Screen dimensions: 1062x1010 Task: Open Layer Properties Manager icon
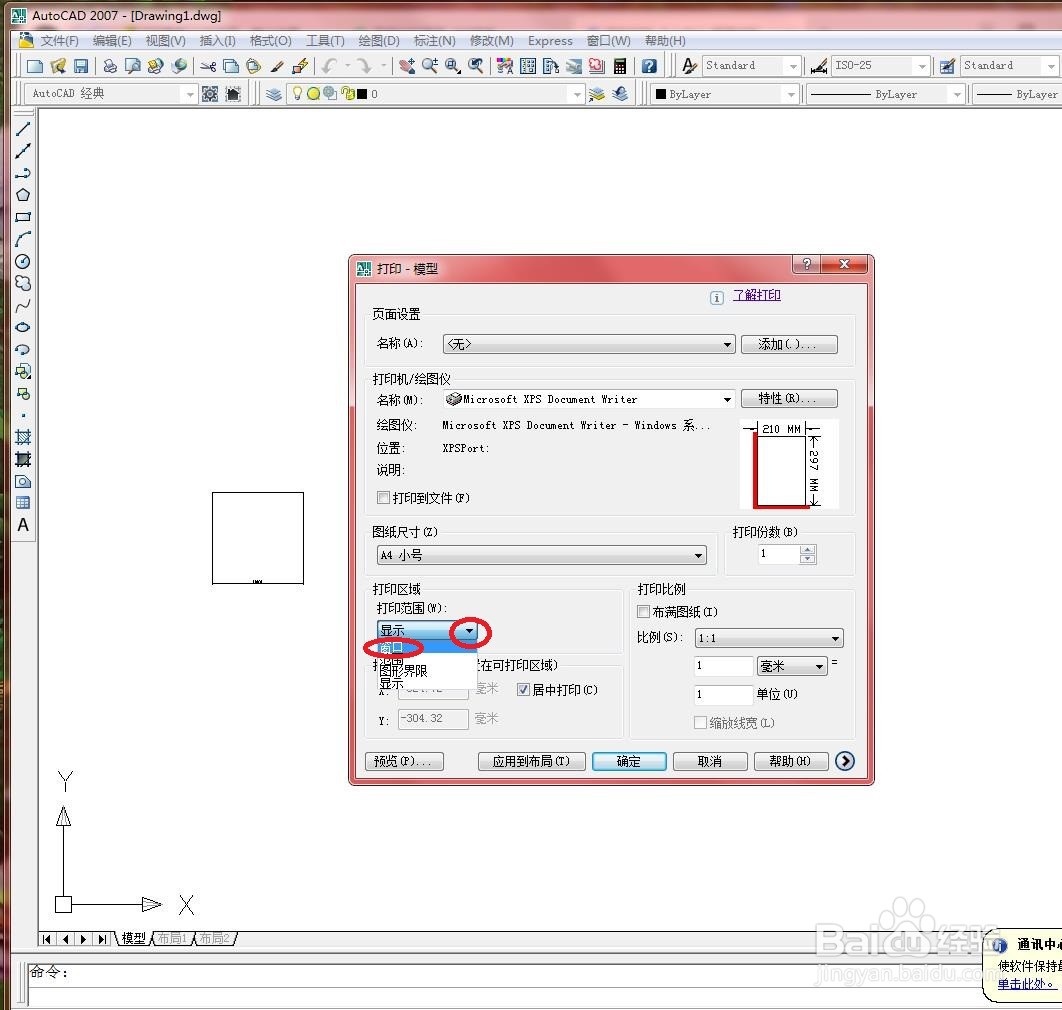click(x=274, y=93)
